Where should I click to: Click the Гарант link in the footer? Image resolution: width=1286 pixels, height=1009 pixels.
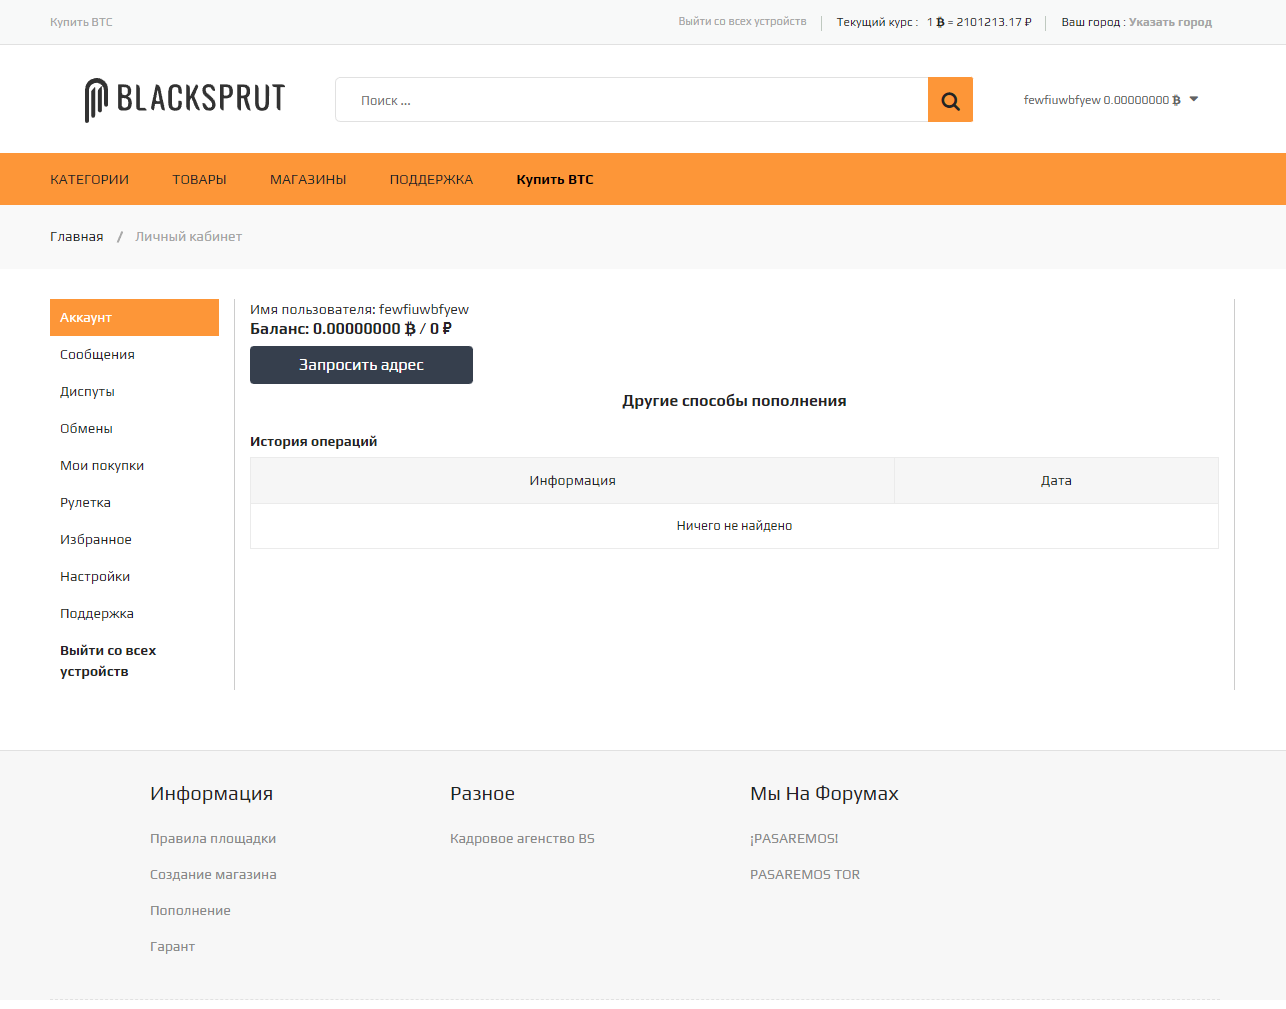[172, 947]
